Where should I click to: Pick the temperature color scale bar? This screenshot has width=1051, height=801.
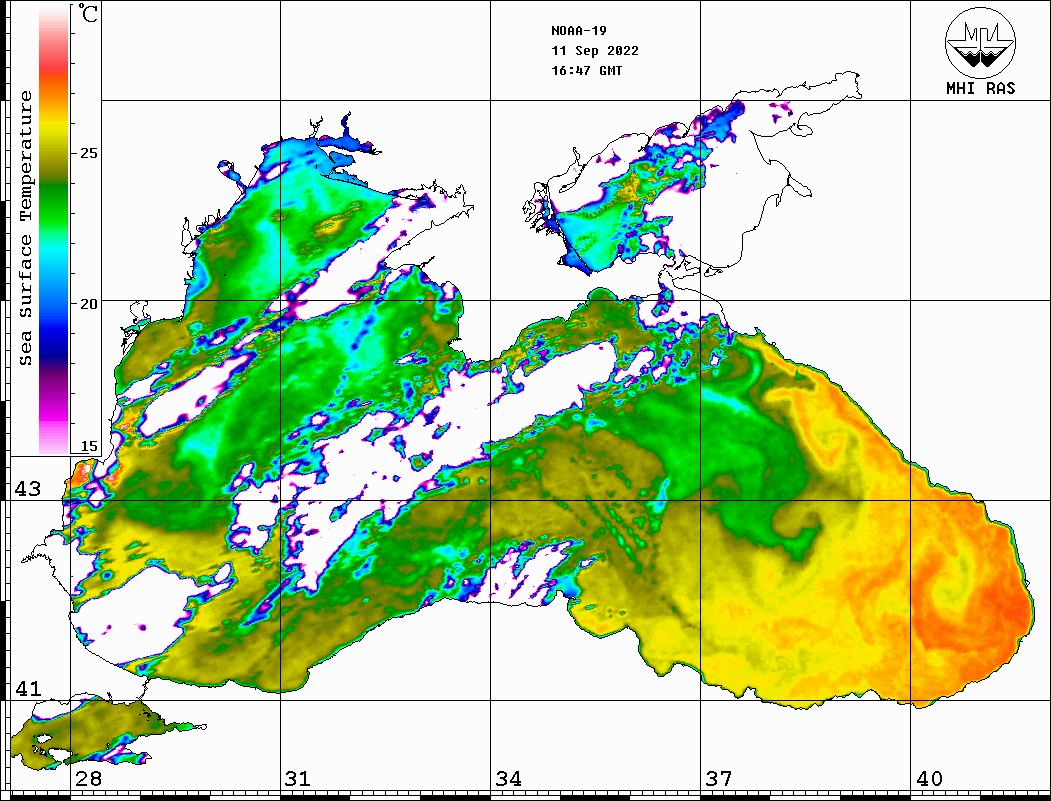(54, 230)
